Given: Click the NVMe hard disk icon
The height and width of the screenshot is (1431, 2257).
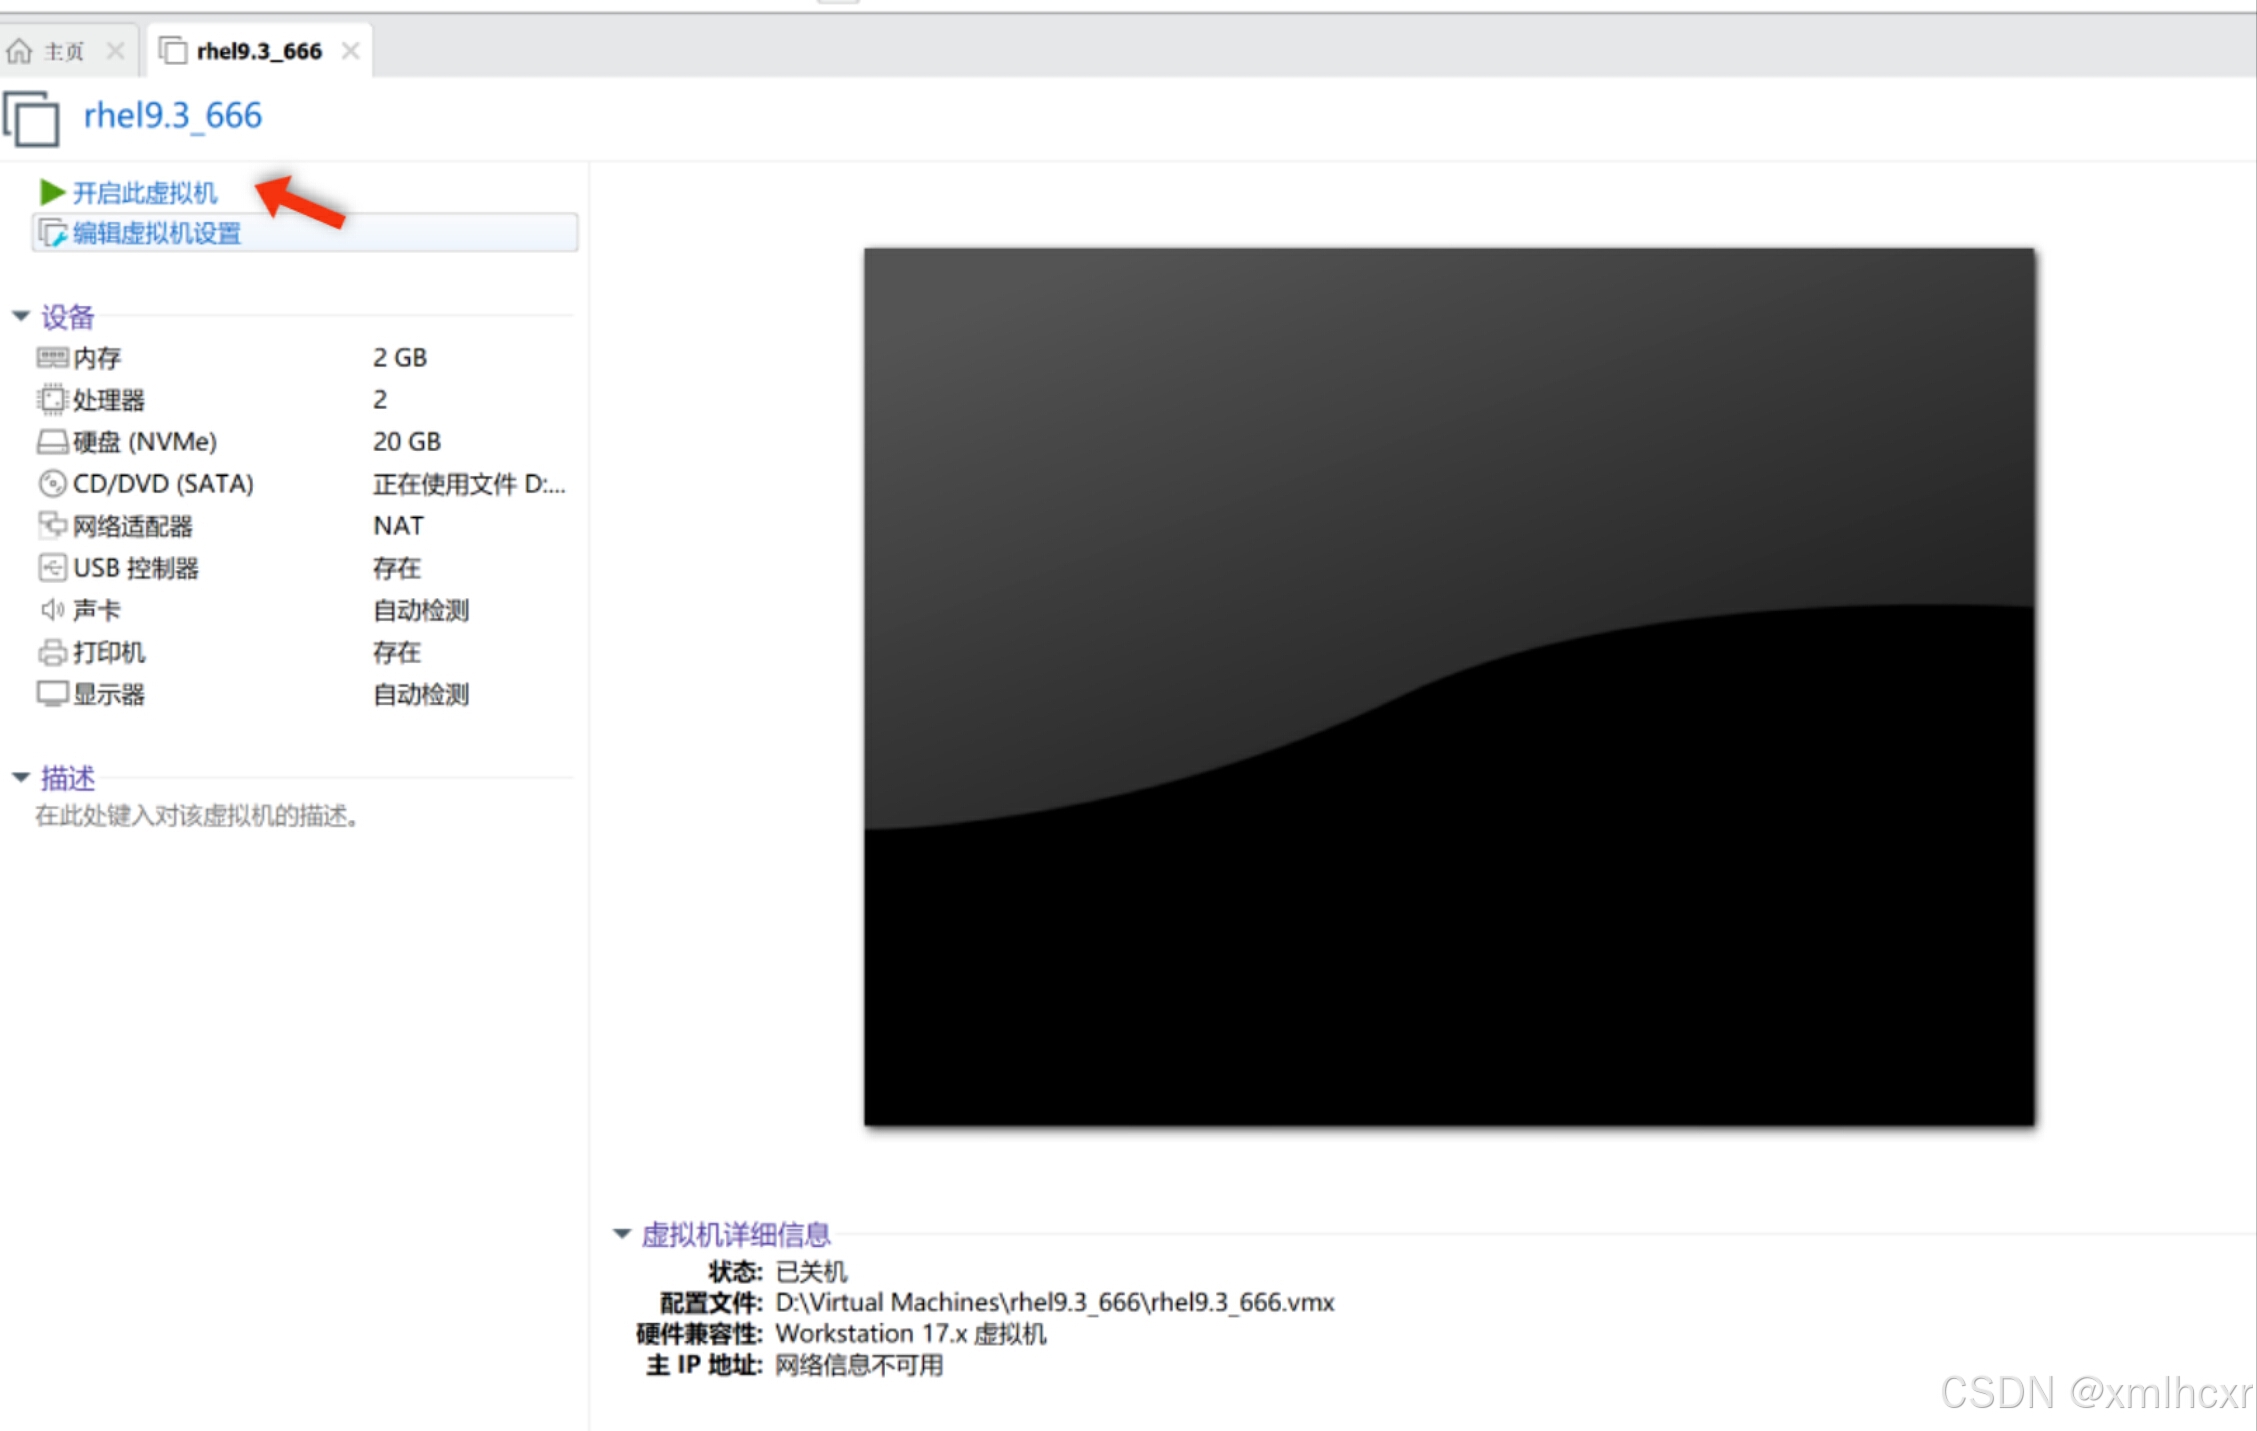Looking at the screenshot, I should [52, 442].
